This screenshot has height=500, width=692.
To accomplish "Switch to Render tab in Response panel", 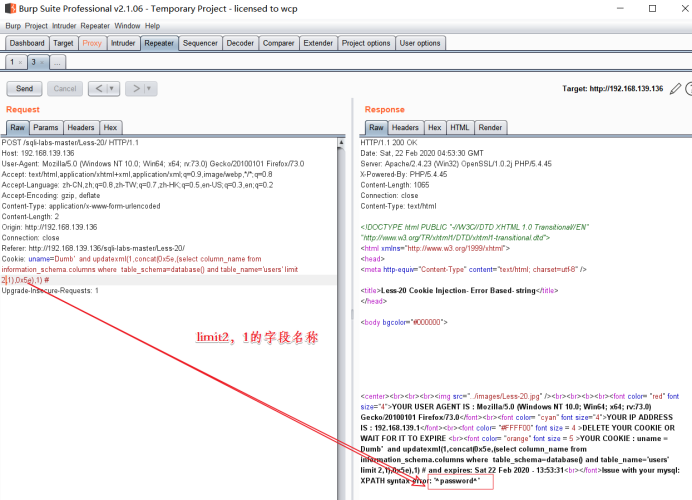I will 490,128.
